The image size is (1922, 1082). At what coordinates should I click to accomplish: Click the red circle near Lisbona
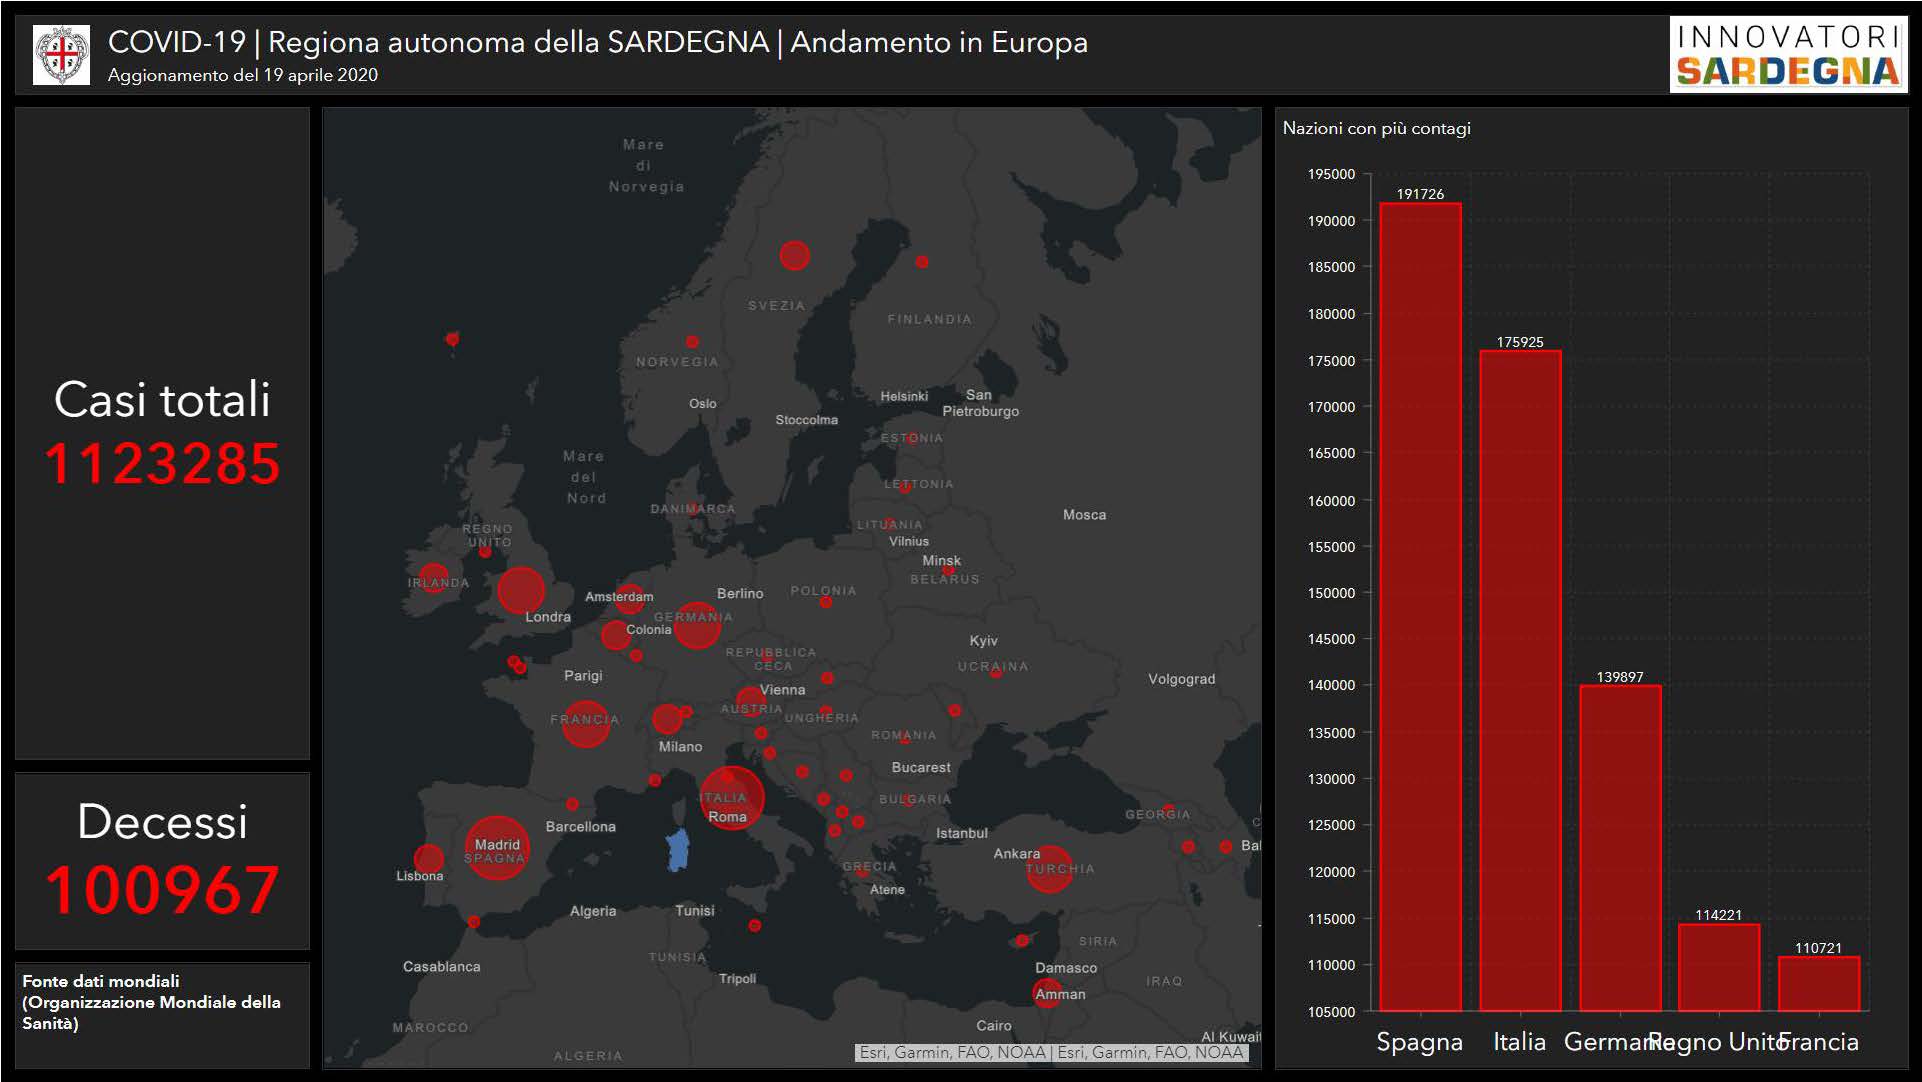point(428,858)
